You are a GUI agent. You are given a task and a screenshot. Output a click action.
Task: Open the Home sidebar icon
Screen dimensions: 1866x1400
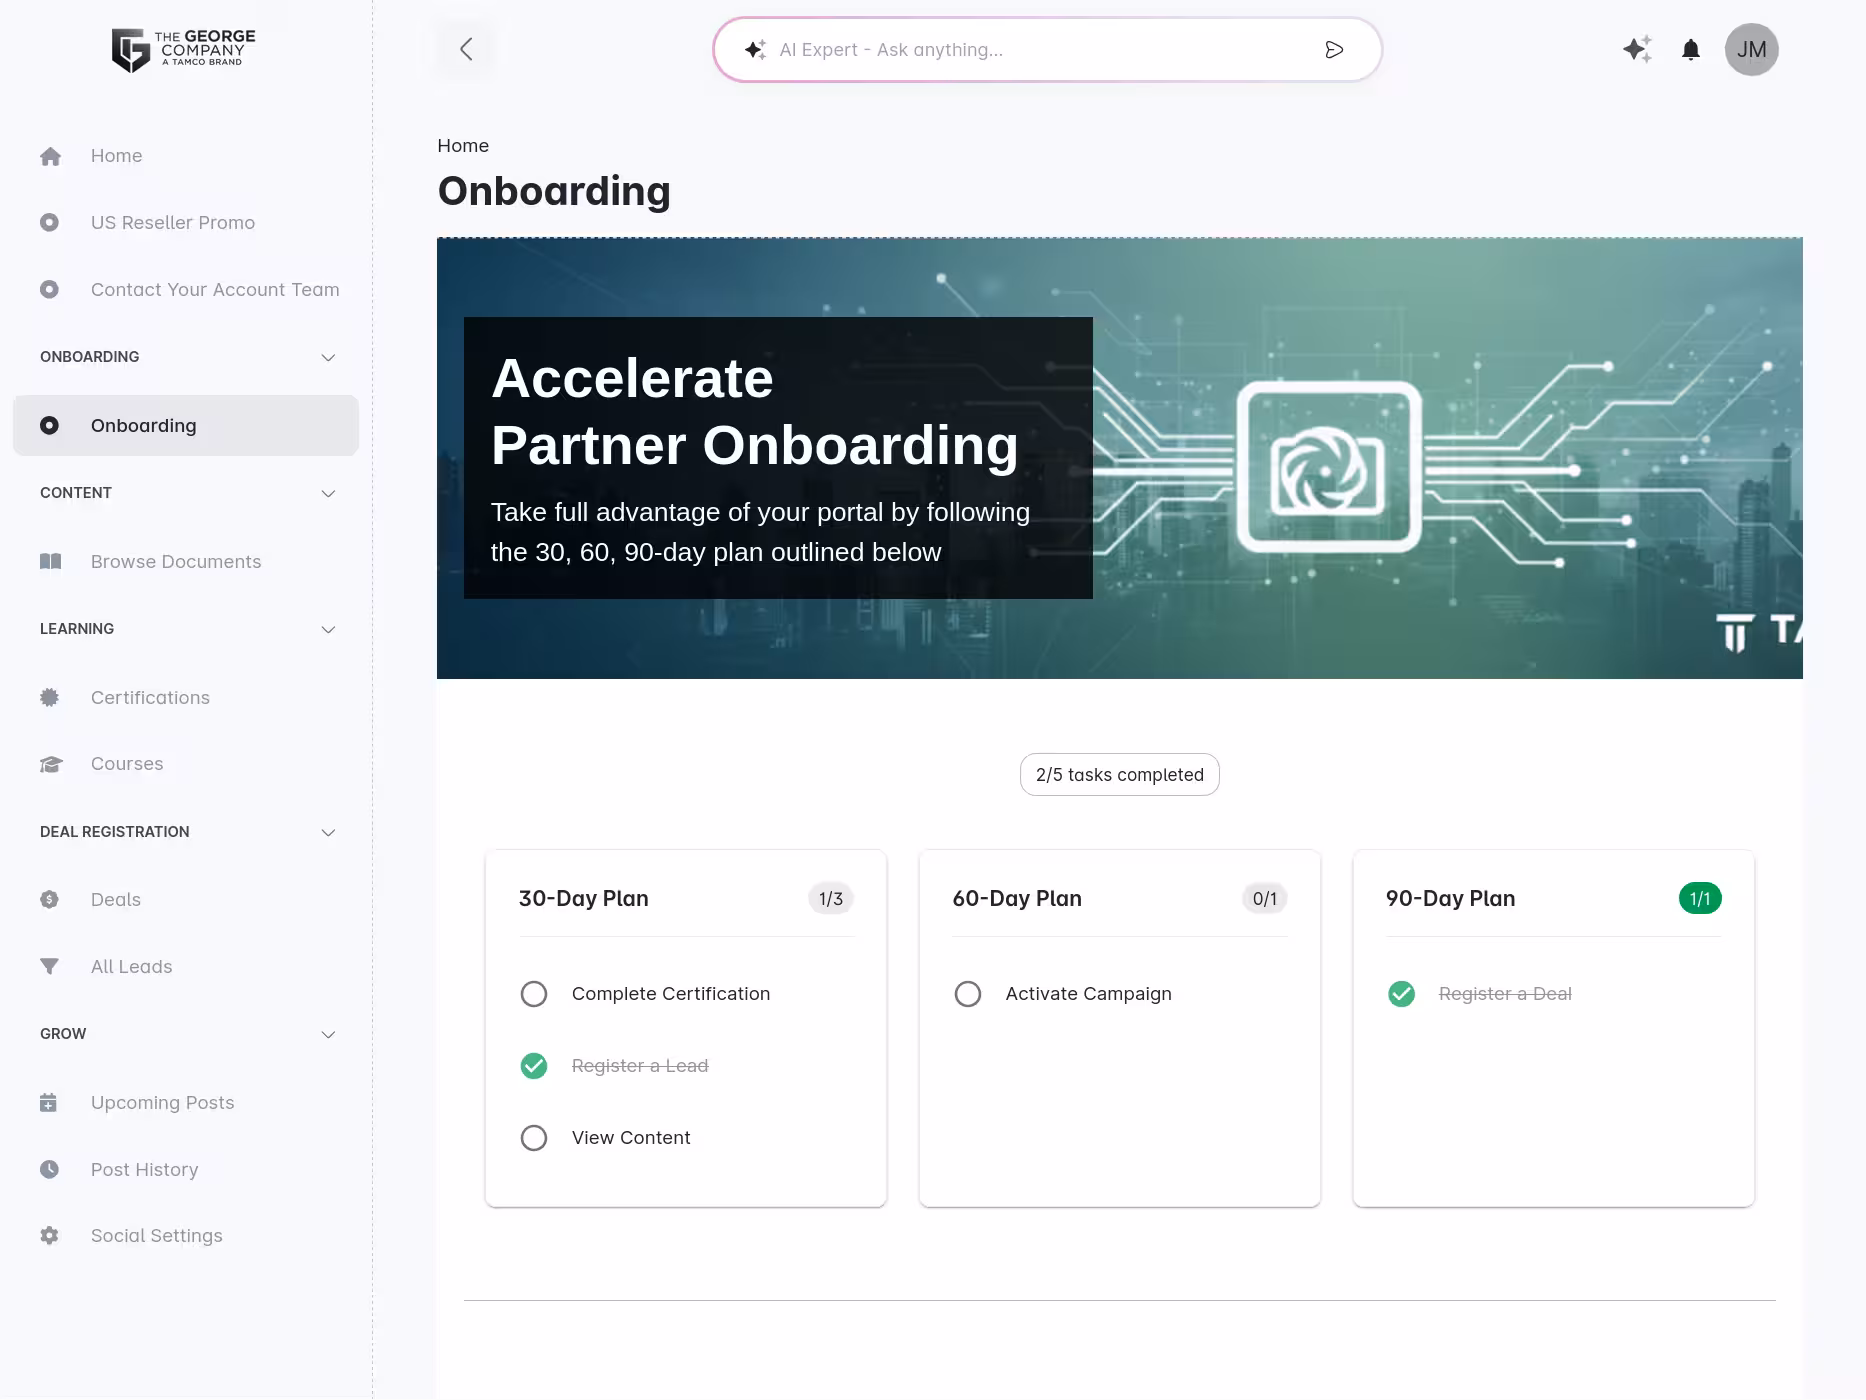click(50, 156)
